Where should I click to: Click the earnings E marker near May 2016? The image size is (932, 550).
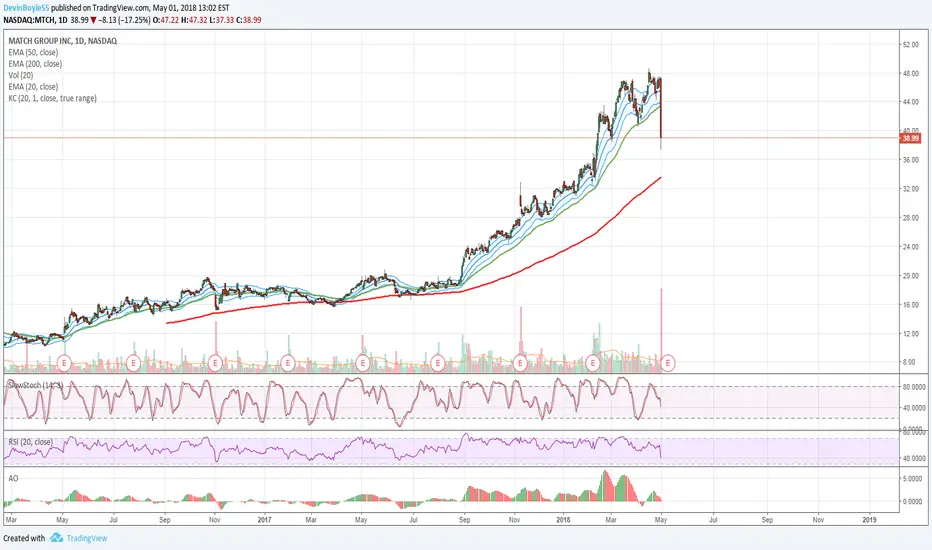[64, 362]
